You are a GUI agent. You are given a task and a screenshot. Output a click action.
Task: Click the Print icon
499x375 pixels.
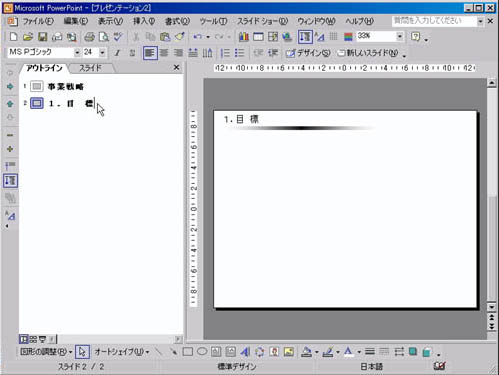point(89,37)
